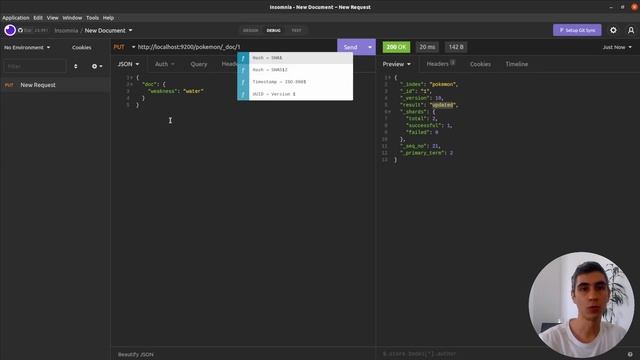Screen dimensions: 640x360
Task: Click the "_index": "pokemon" response line
Action: tap(429, 84)
